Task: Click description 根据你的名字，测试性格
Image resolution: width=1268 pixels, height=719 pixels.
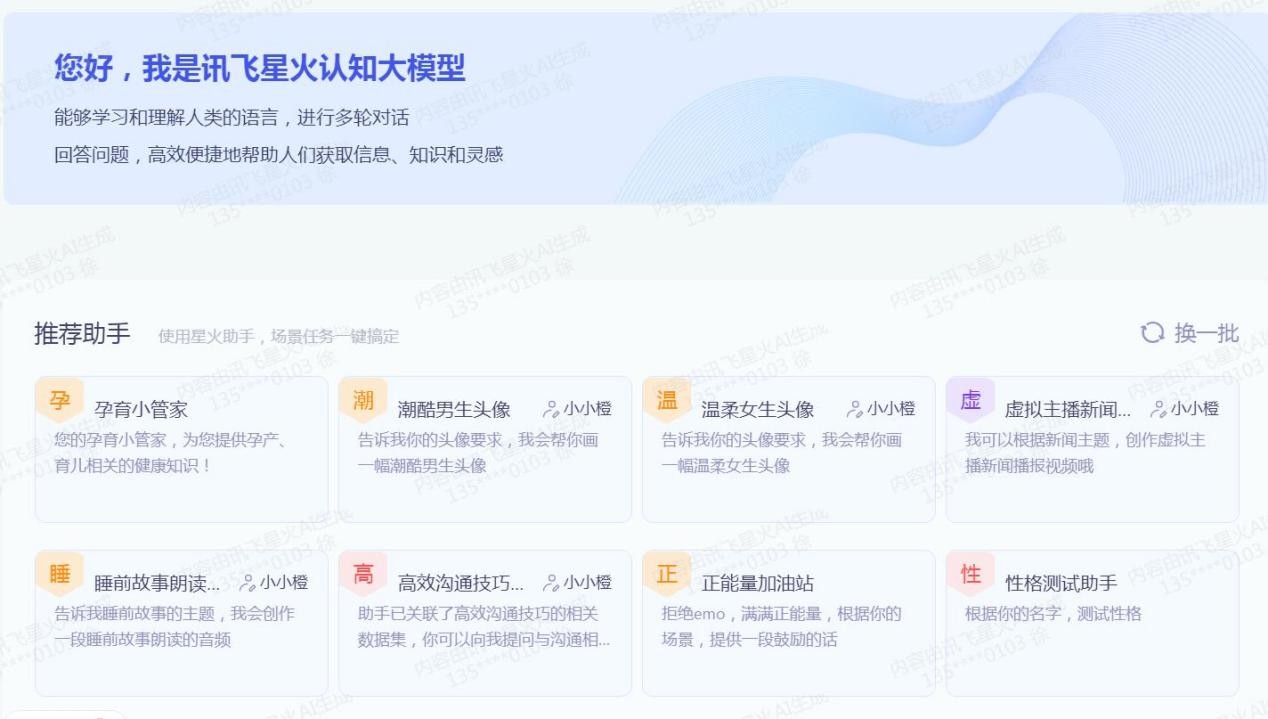Action: click(x=1053, y=613)
